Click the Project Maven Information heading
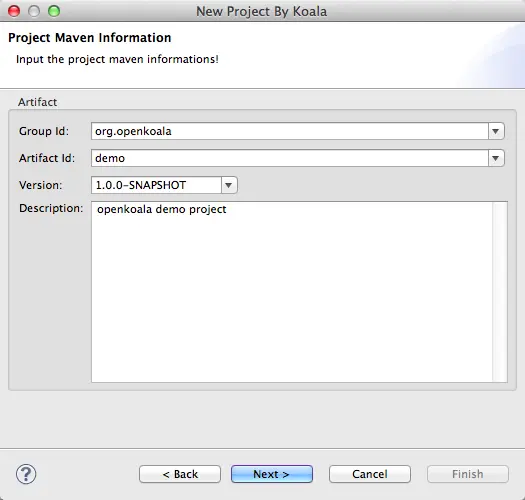This screenshot has width=525, height=500. [90, 38]
